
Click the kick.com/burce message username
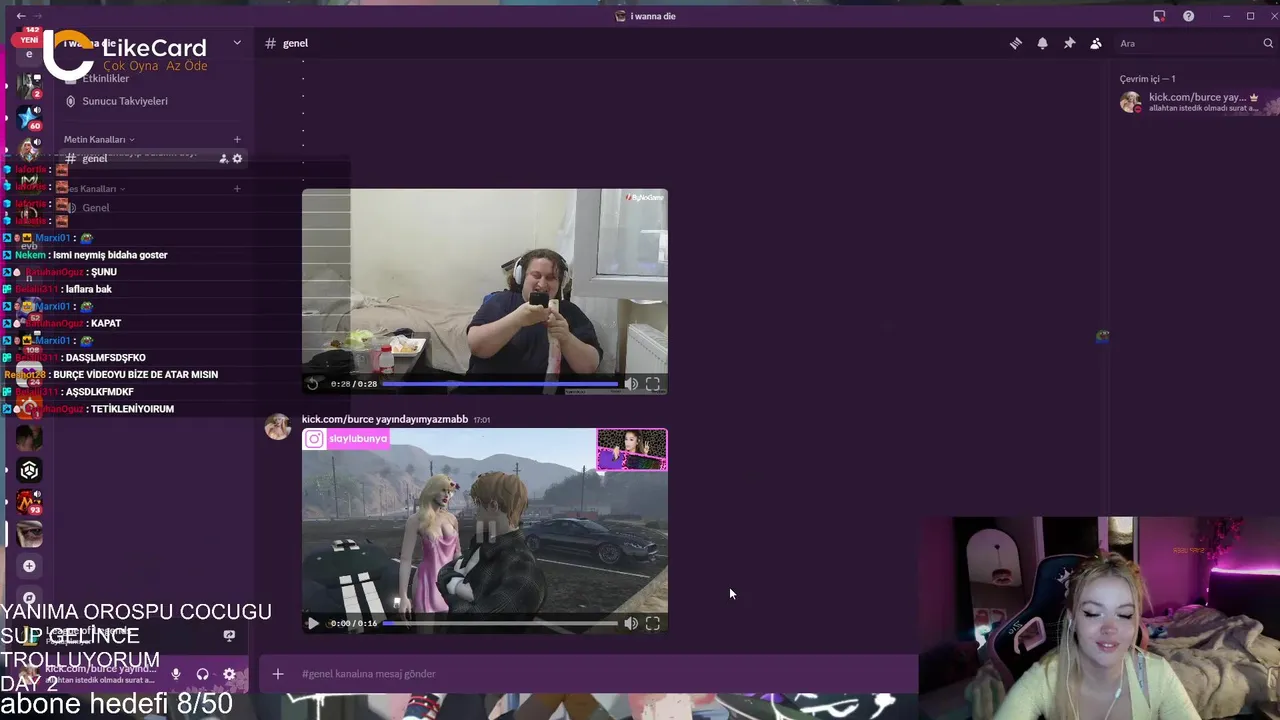(x=385, y=419)
